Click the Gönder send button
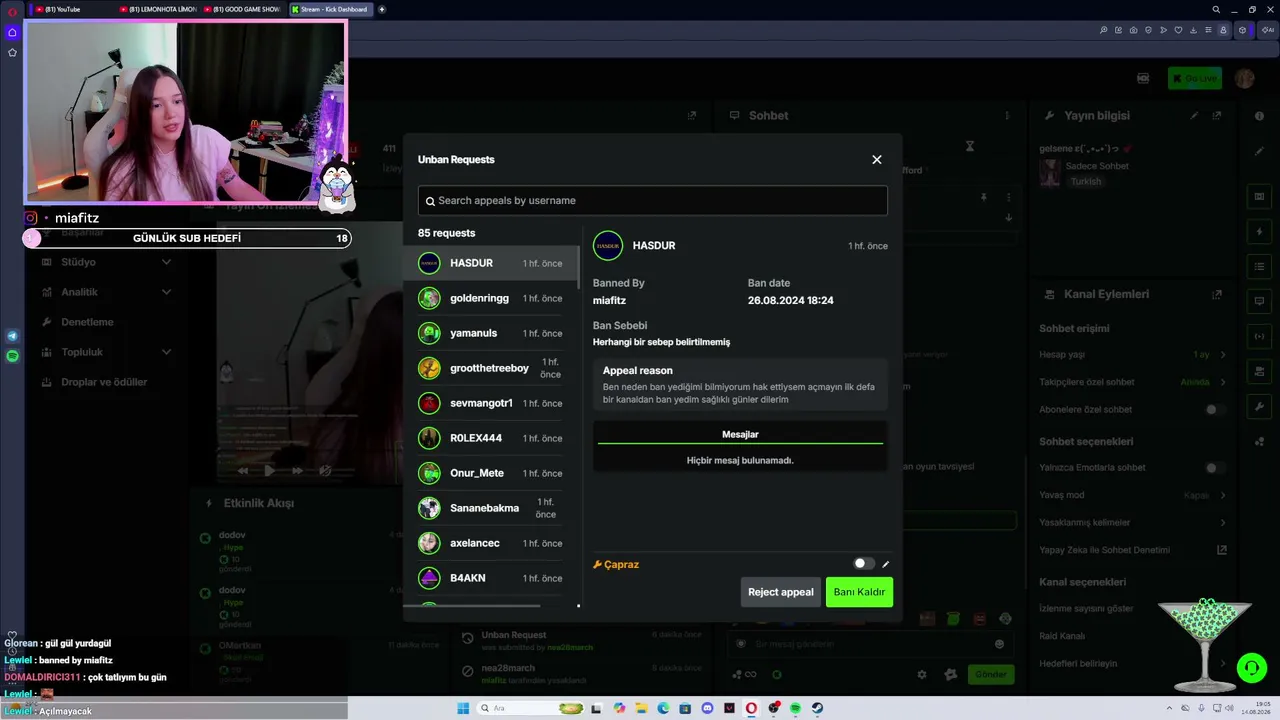This screenshot has height=720, width=1280. (991, 674)
